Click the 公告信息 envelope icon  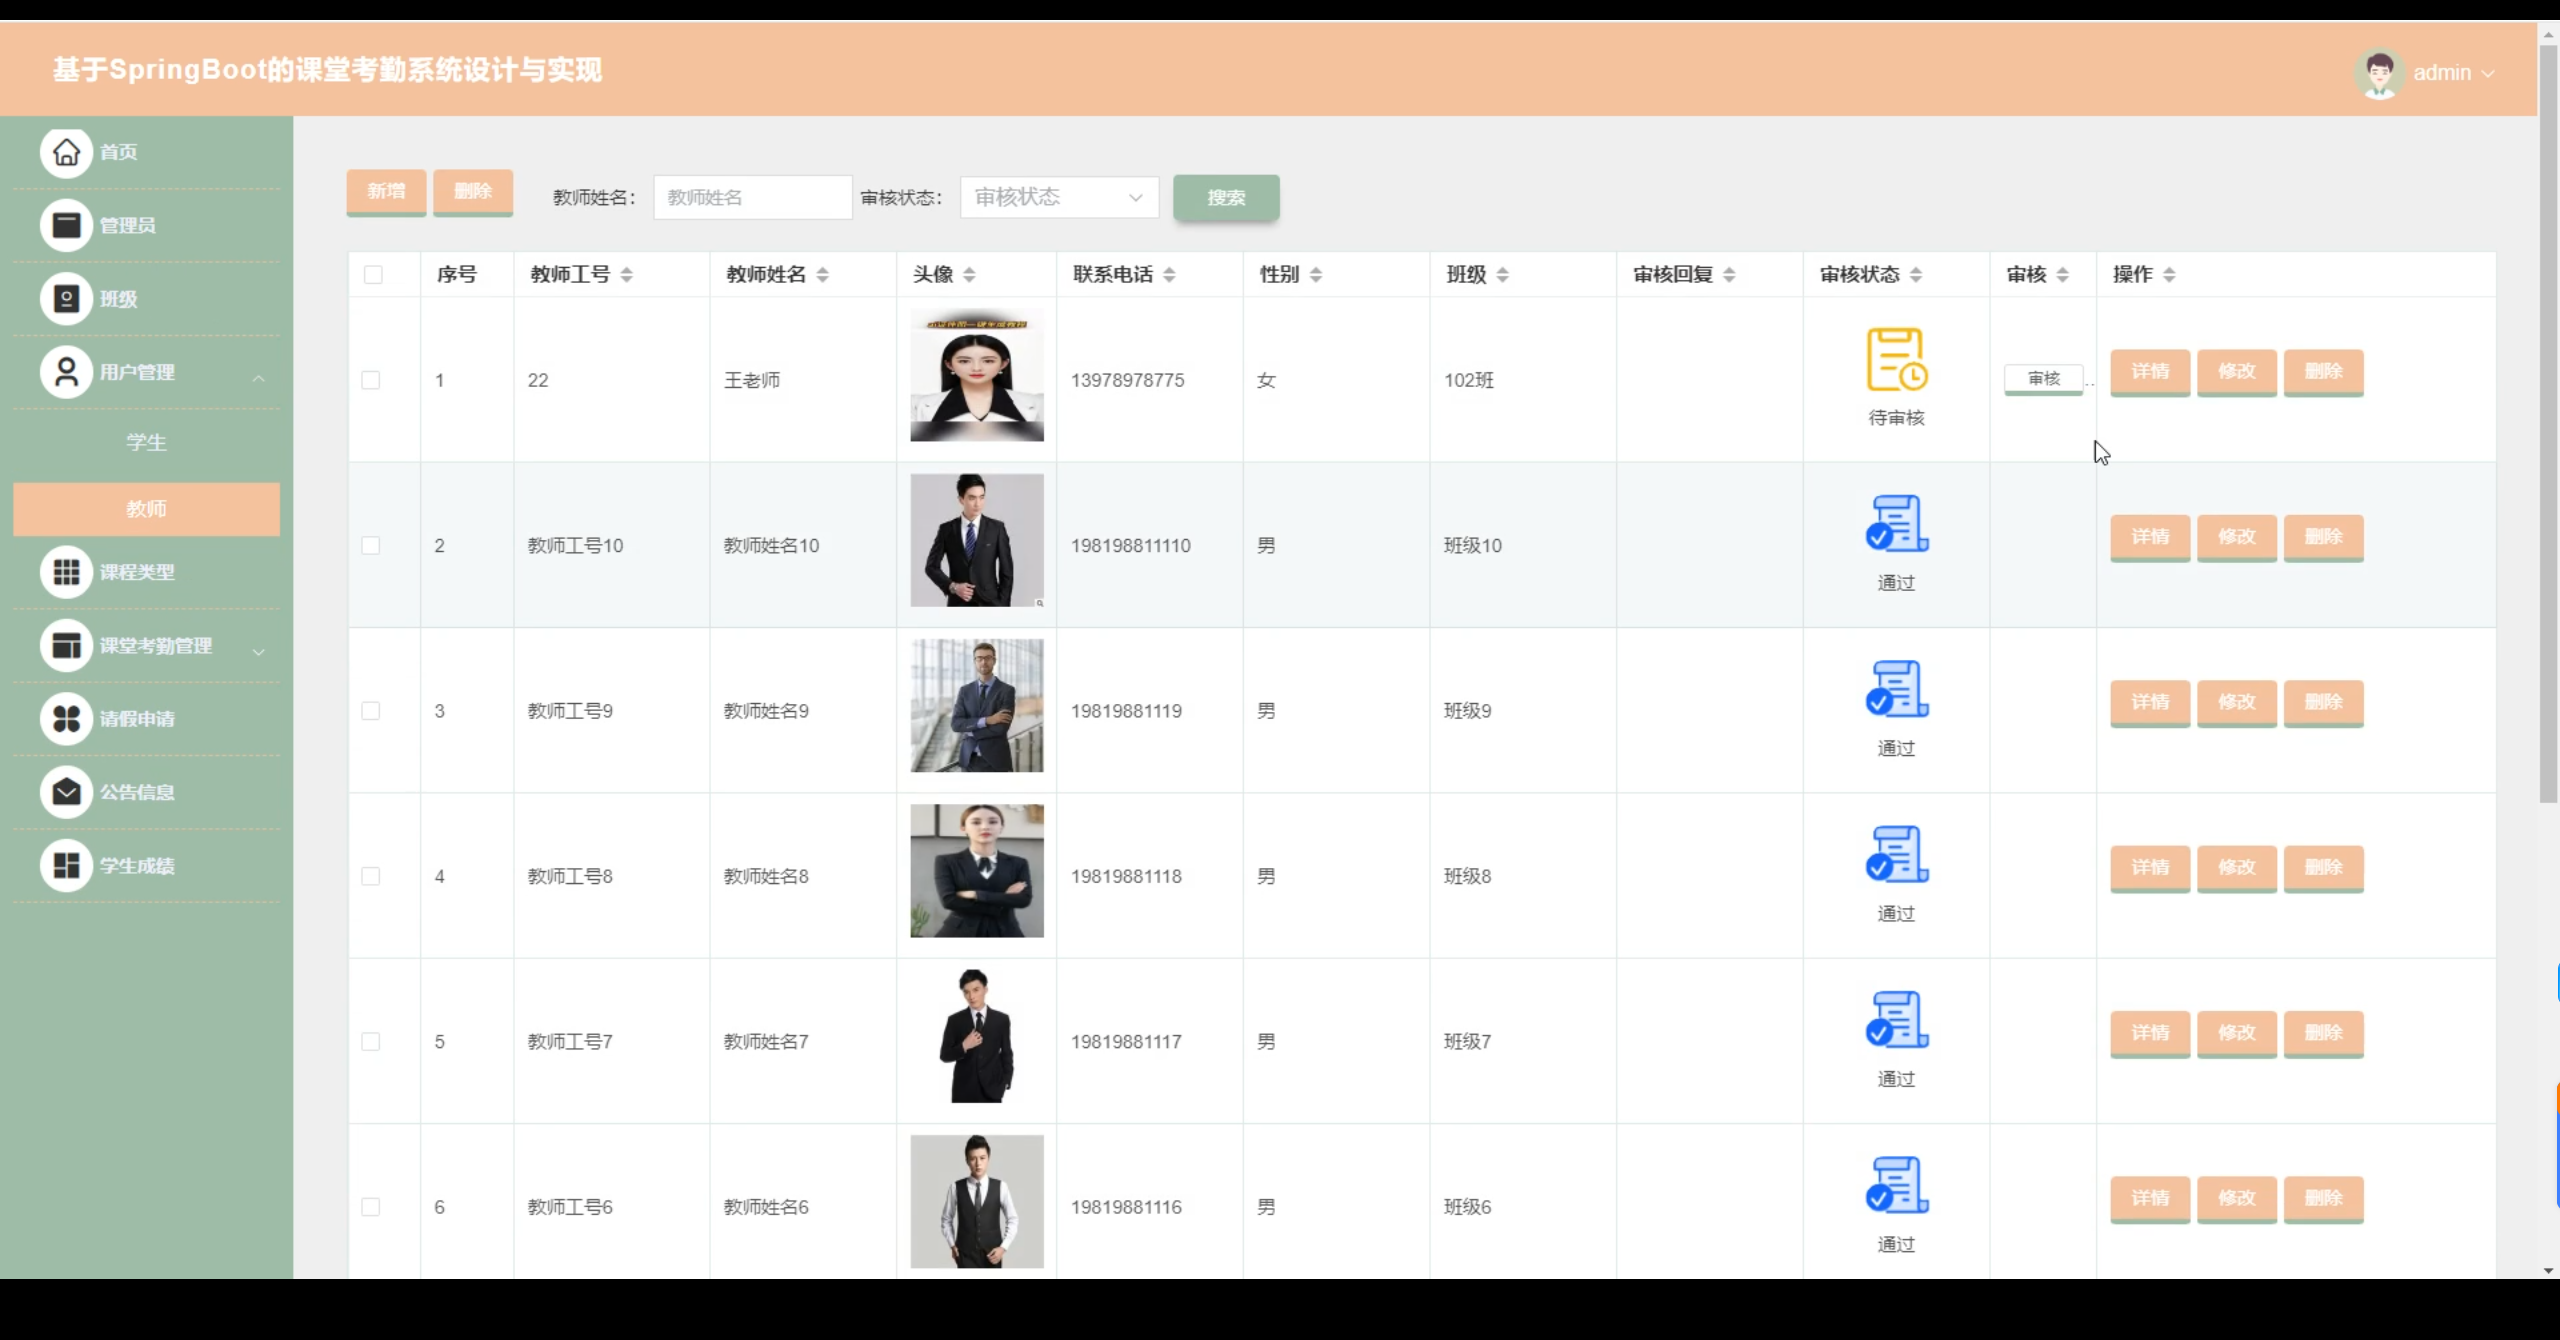click(x=66, y=792)
